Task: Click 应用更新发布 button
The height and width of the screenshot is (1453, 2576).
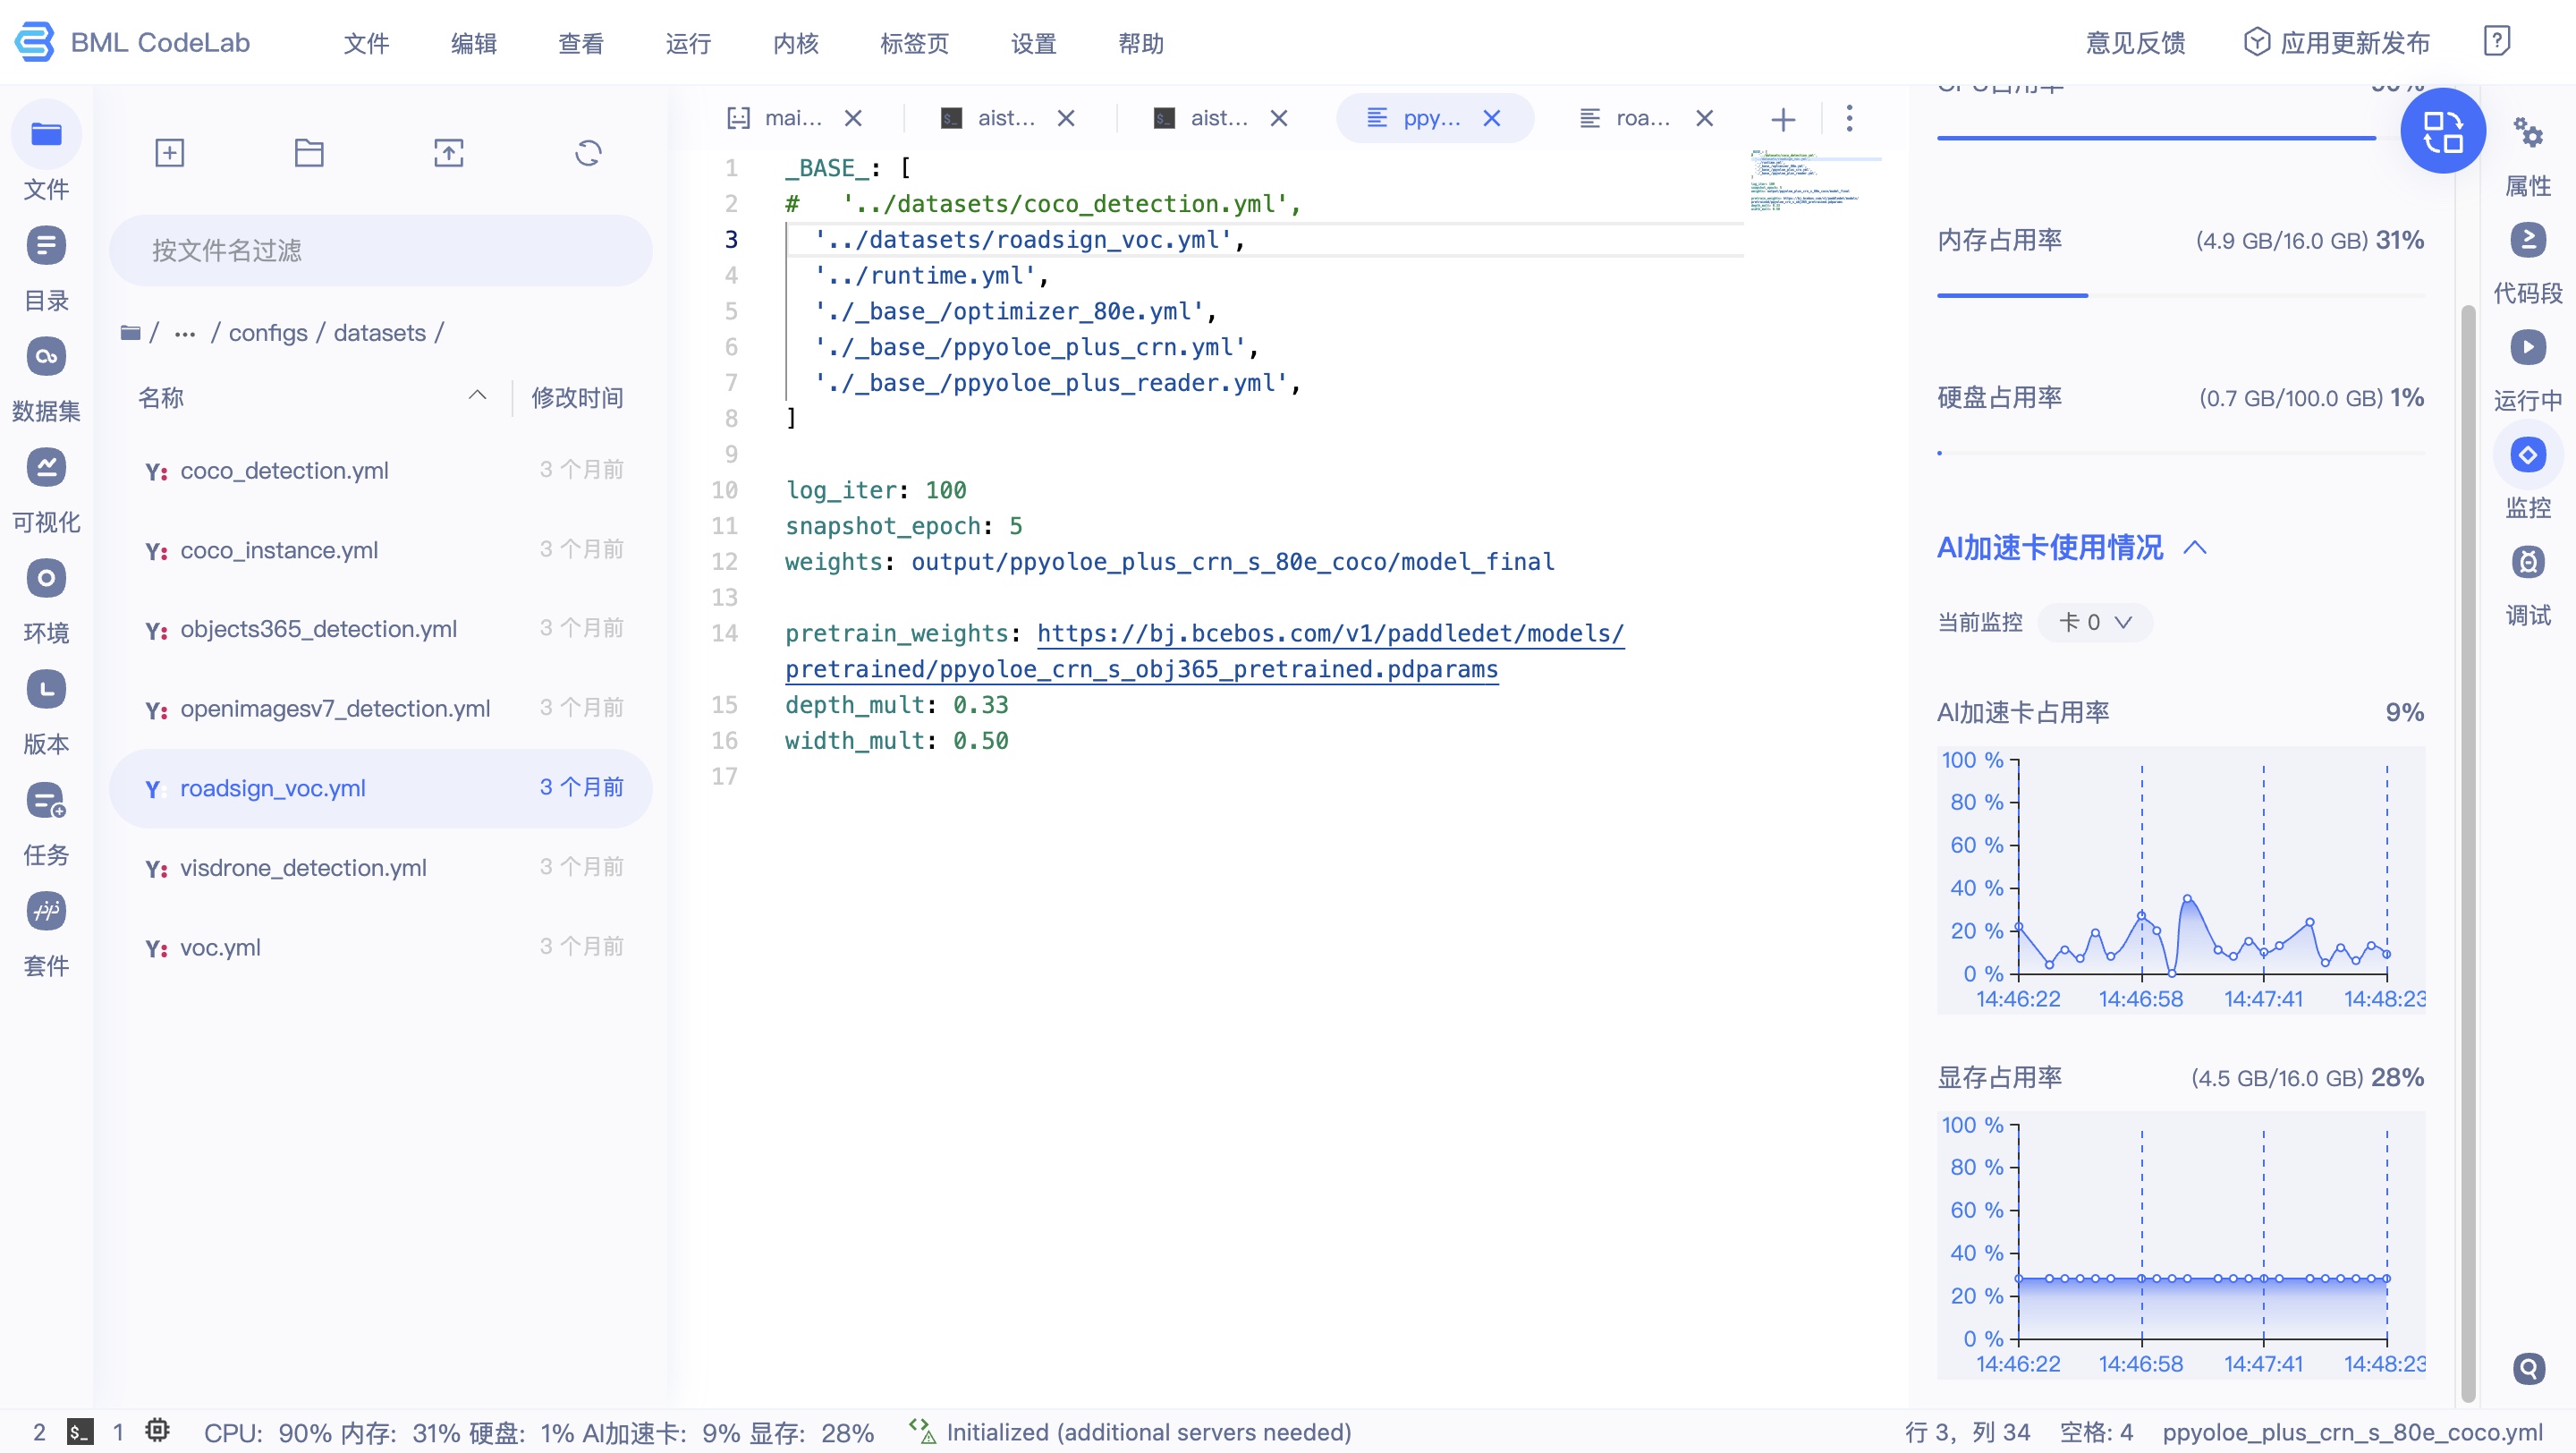Action: point(2337,43)
